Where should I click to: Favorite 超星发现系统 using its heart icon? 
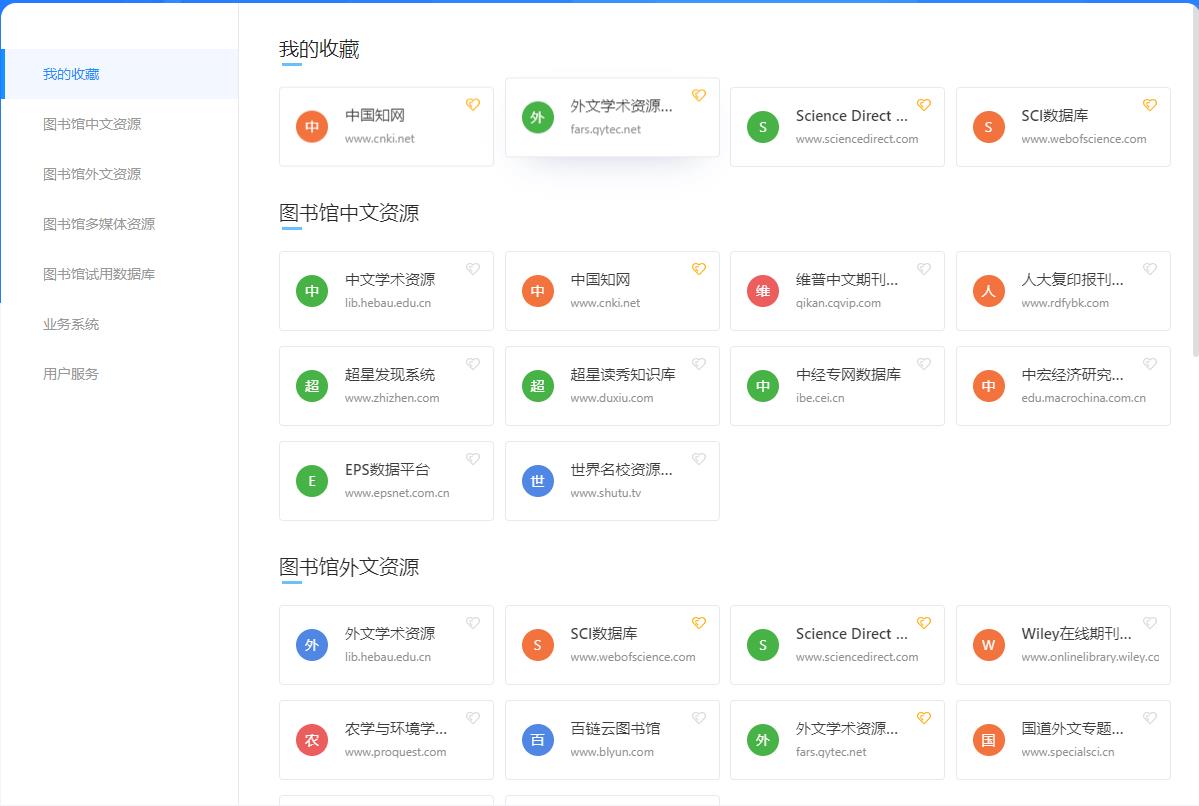click(x=473, y=364)
